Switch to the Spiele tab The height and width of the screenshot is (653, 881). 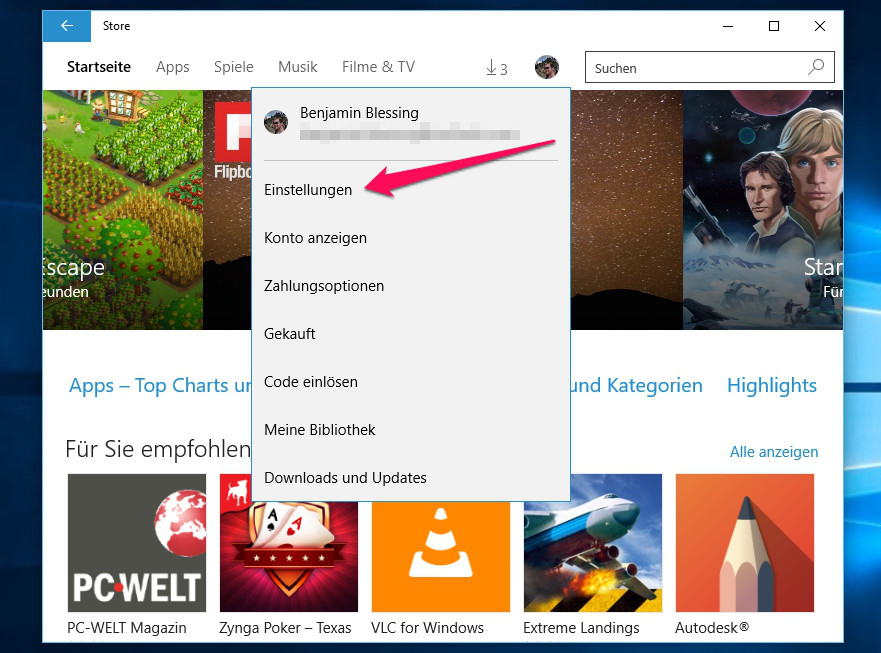234,67
